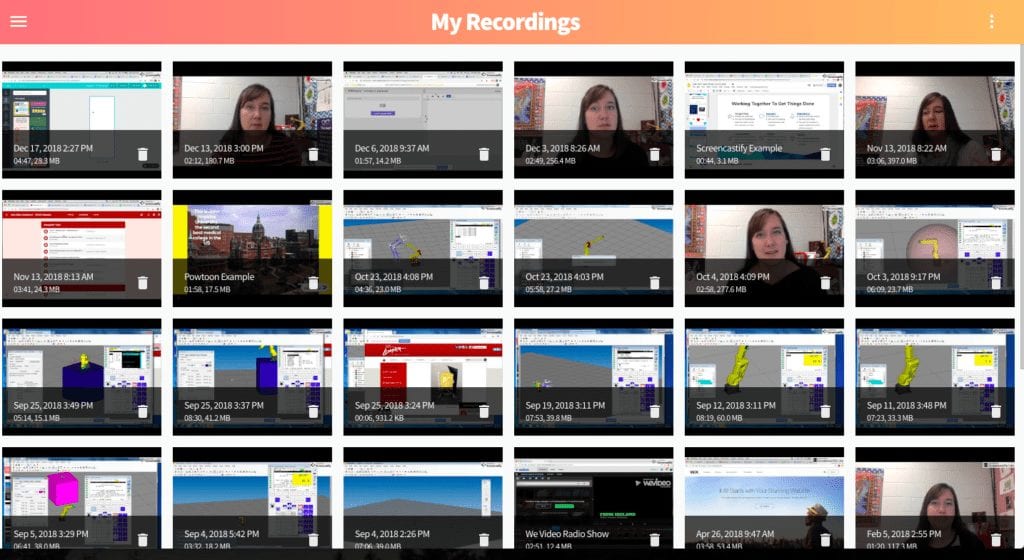The height and width of the screenshot is (560, 1024).
Task: Open the Dec 3, 2018 8:26 AM recording
Action: [x=594, y=119]
